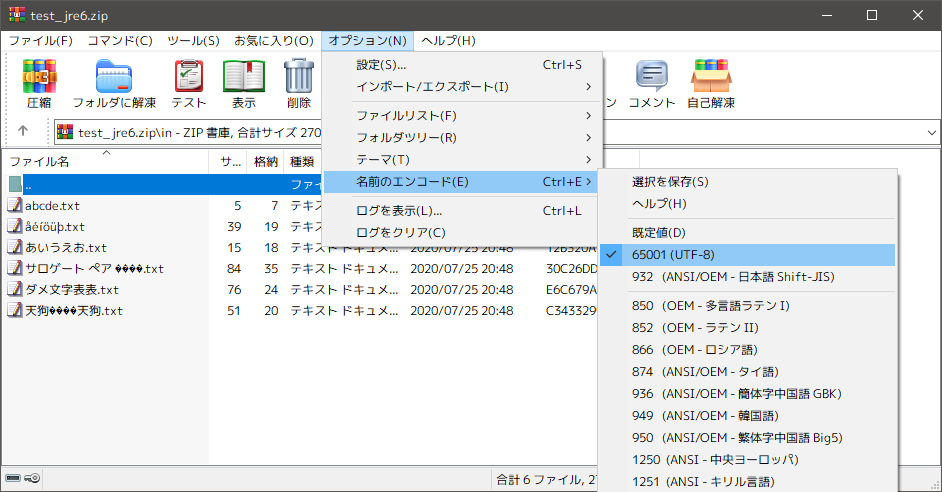Sort by 種類 column header
This screenshot has width=942, height=492.
[302, 161]
